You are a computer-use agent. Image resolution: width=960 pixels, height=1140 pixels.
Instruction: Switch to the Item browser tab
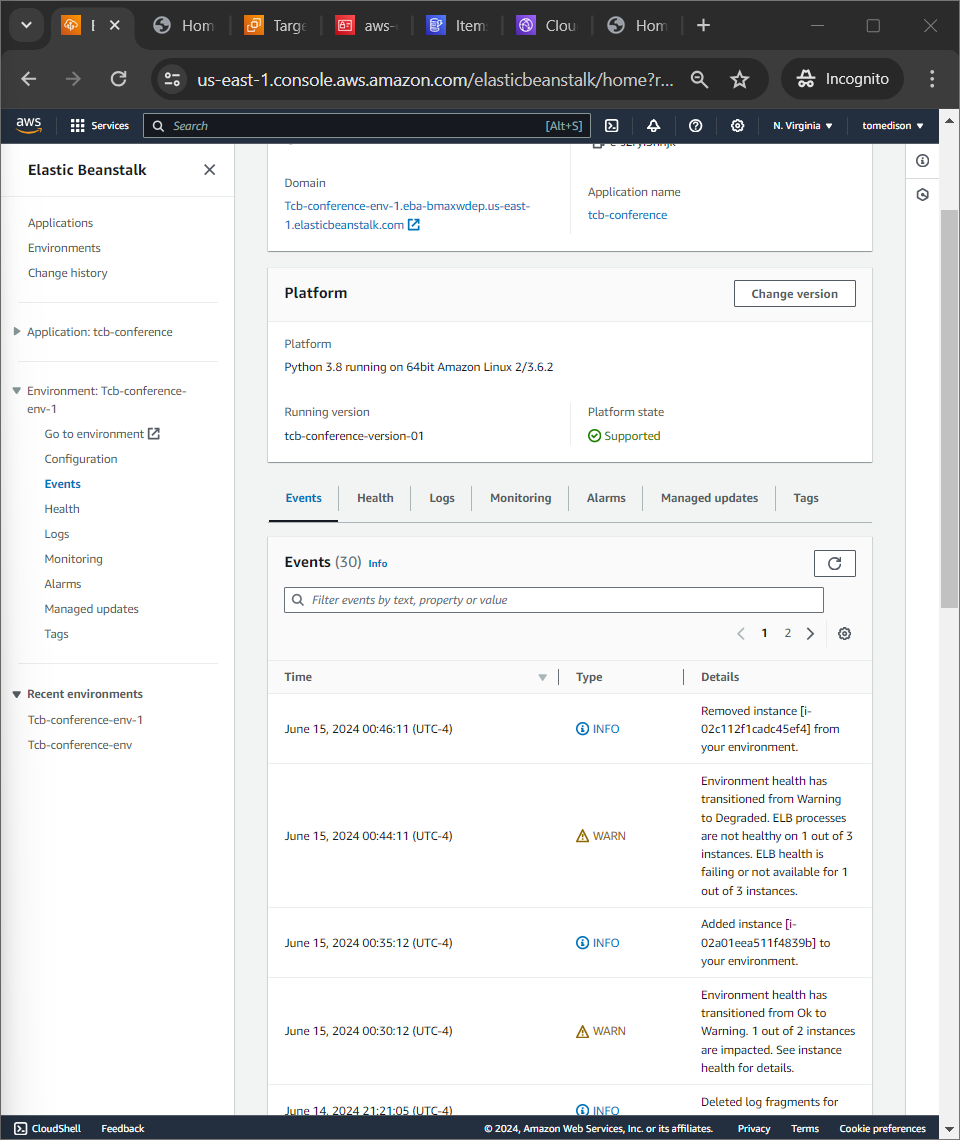point(457,25)
